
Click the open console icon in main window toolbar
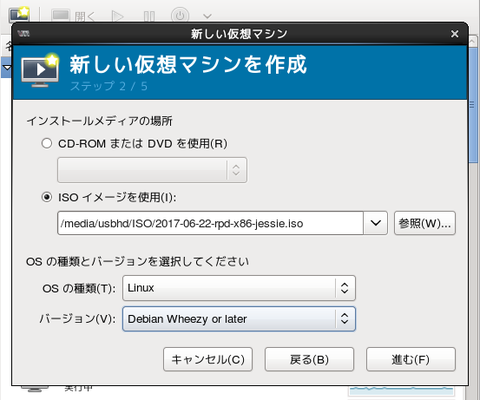pyautogui.click(x=61, y=15)
